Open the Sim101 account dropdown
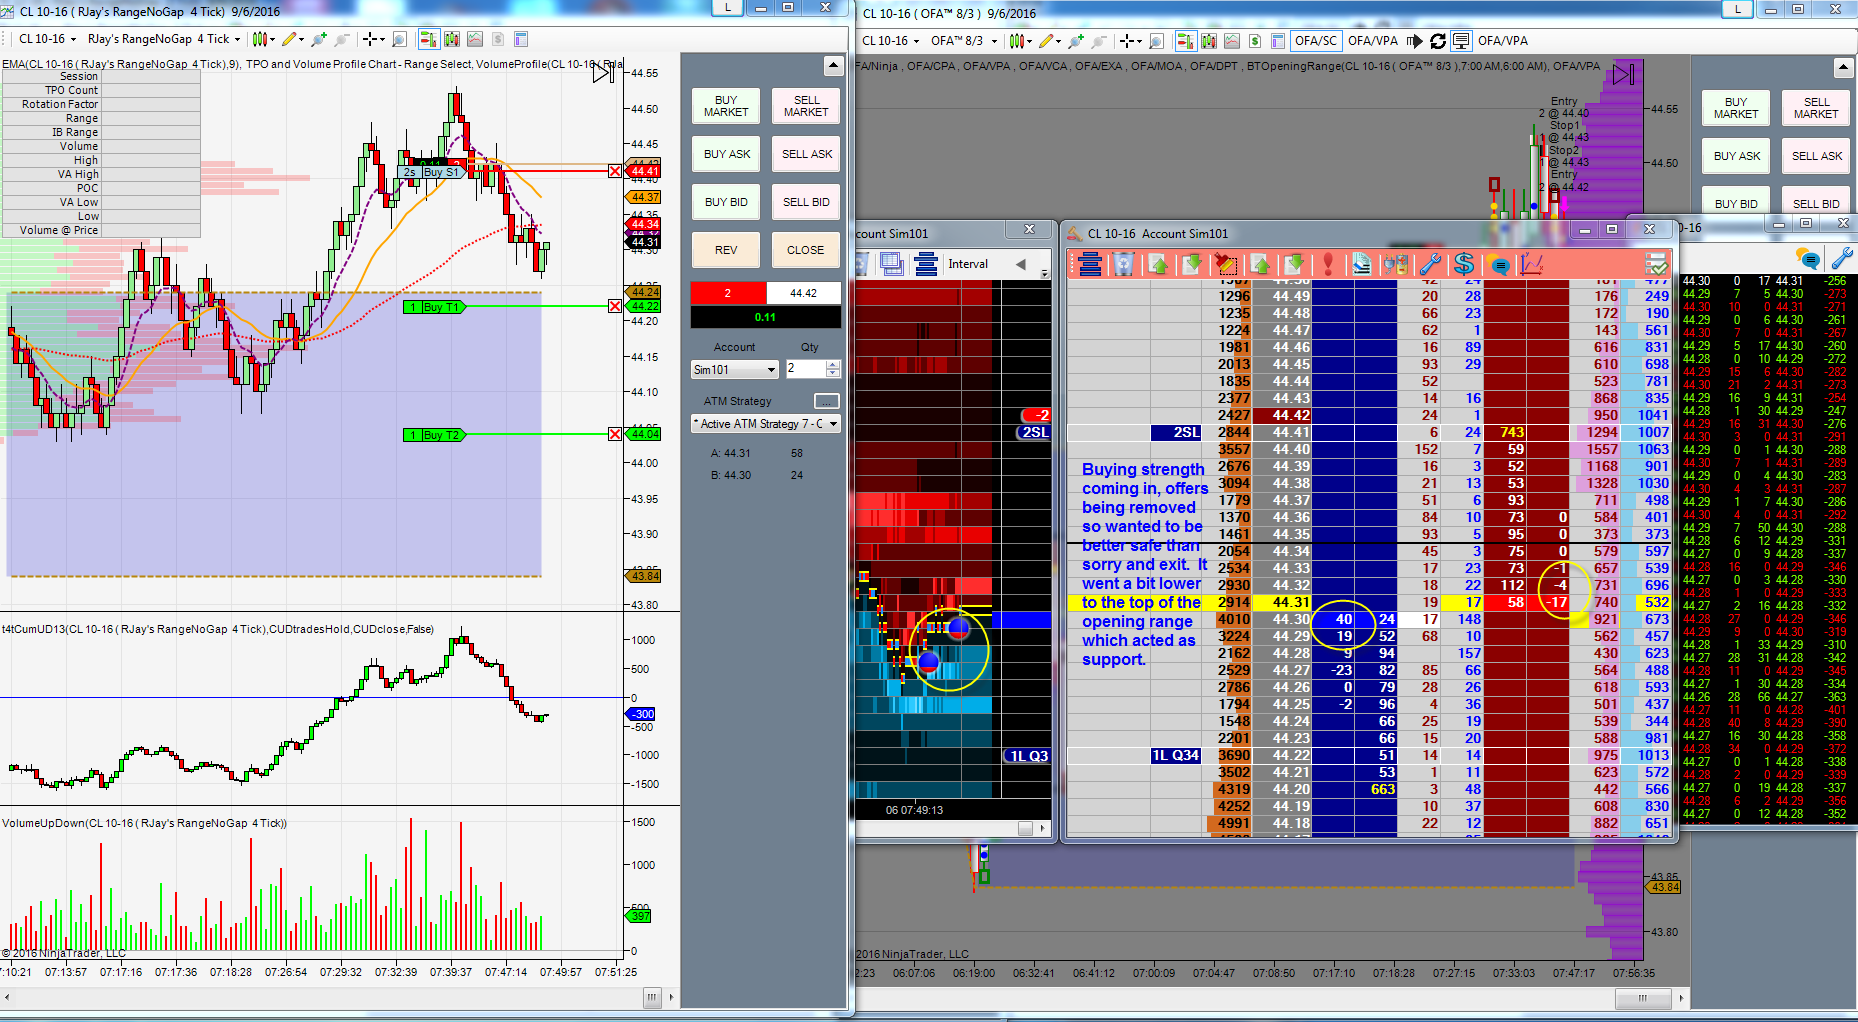The height and width of the screenshot is (1022, 1858). [x=735, y=370]
